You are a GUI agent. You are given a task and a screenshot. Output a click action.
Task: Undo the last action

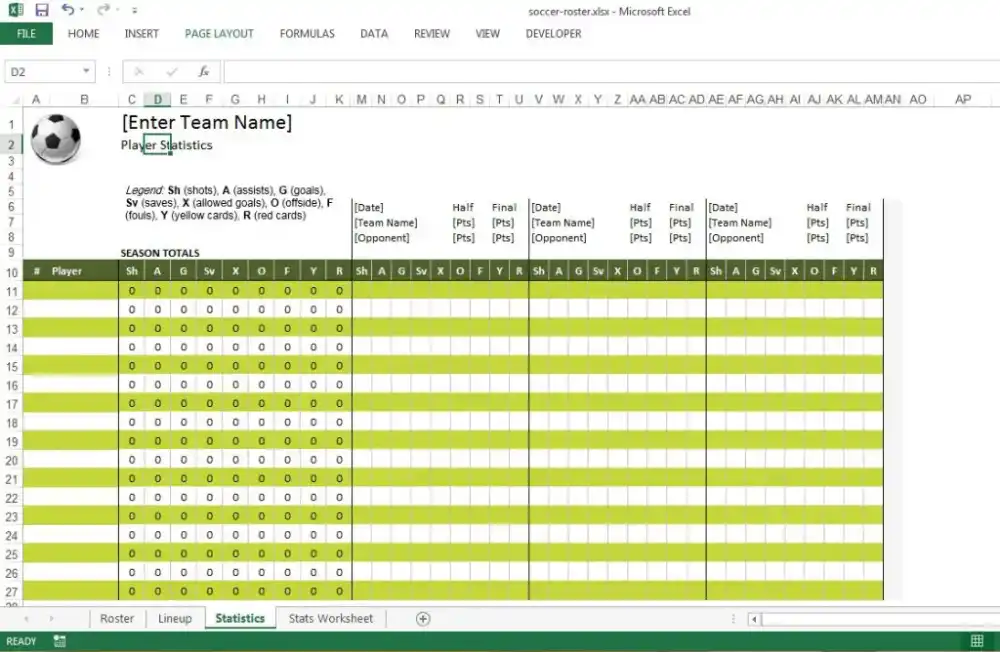coord(68,9)
